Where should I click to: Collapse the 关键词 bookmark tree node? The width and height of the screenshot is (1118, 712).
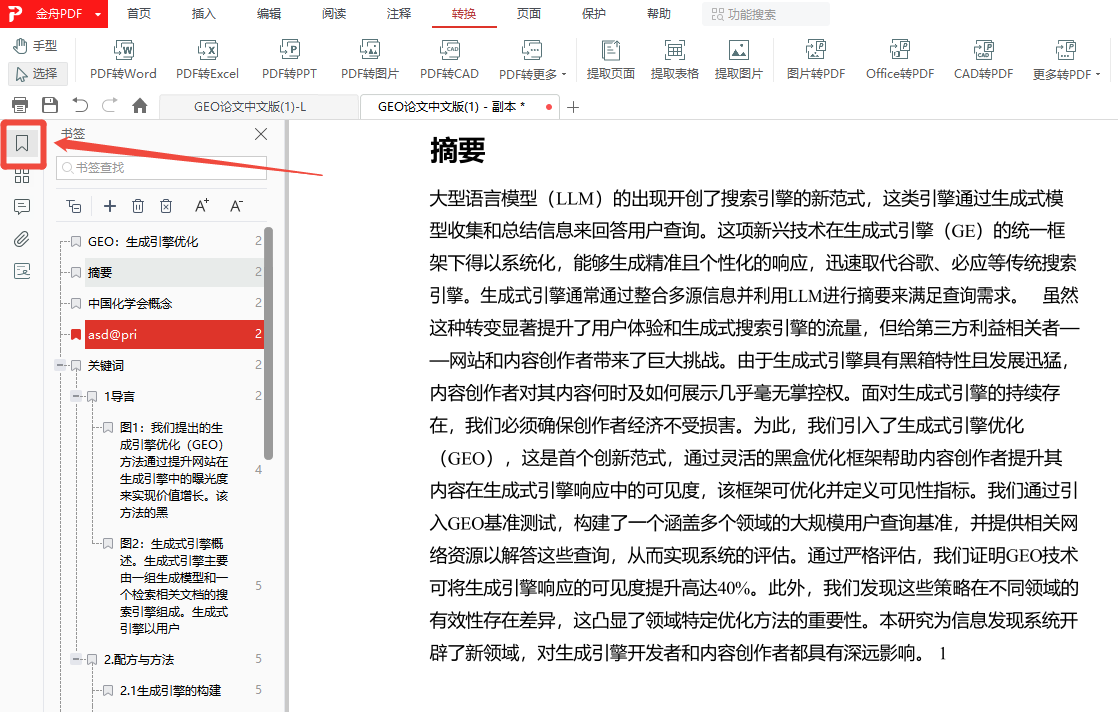pos(60,366)
